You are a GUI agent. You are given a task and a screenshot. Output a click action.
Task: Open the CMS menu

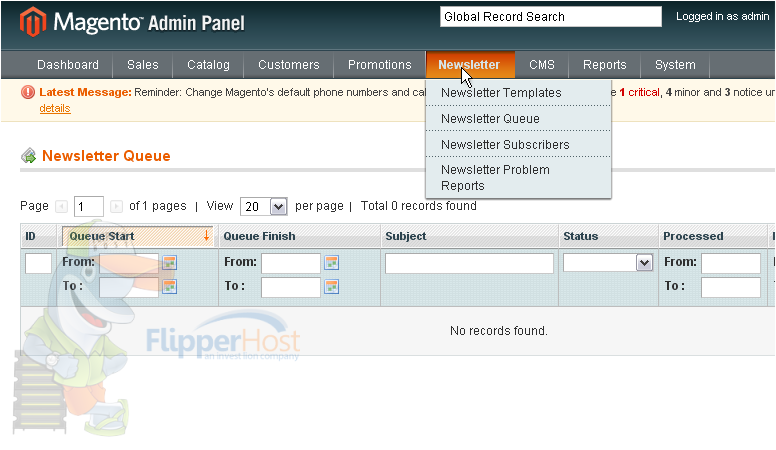pyautogui.click(x=542, y=65)
